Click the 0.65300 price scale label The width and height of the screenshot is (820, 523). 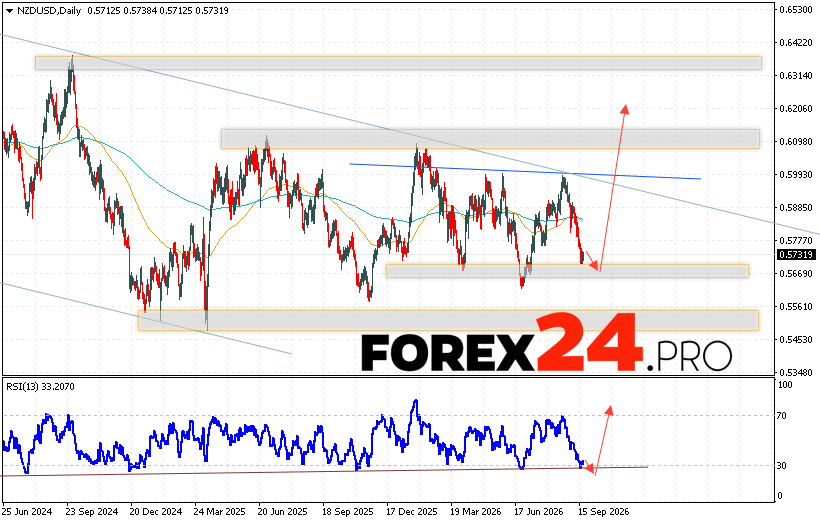(x=795, y=10)
